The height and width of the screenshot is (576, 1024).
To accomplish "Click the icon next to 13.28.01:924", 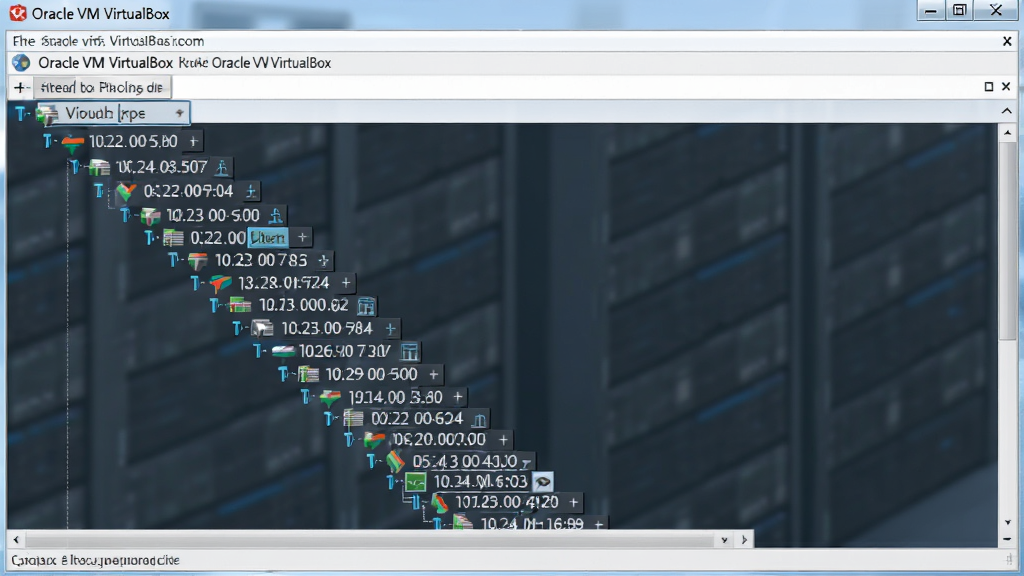I will point(221,283).
